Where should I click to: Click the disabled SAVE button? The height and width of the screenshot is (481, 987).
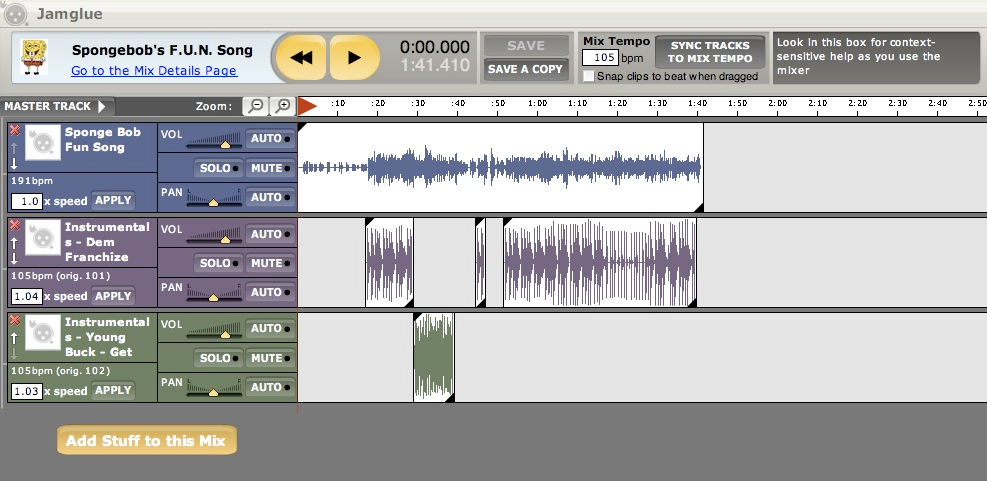pos(526,46)
